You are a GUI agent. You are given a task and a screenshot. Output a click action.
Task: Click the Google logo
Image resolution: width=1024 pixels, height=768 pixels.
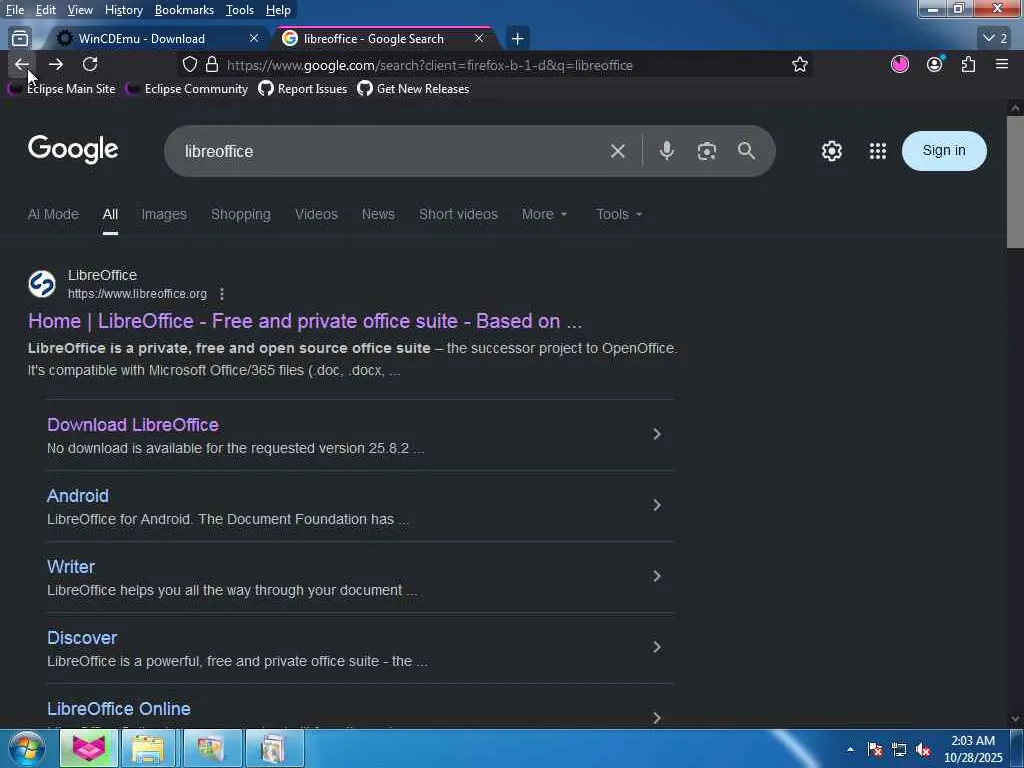pos(73,150)
